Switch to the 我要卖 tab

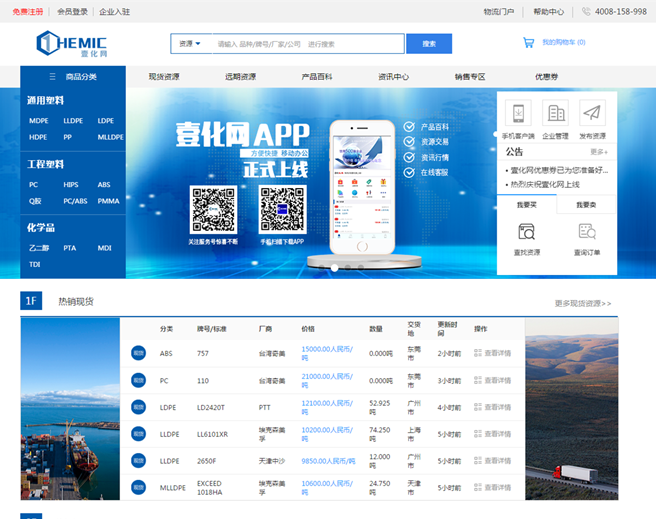[x=586, y=205]
